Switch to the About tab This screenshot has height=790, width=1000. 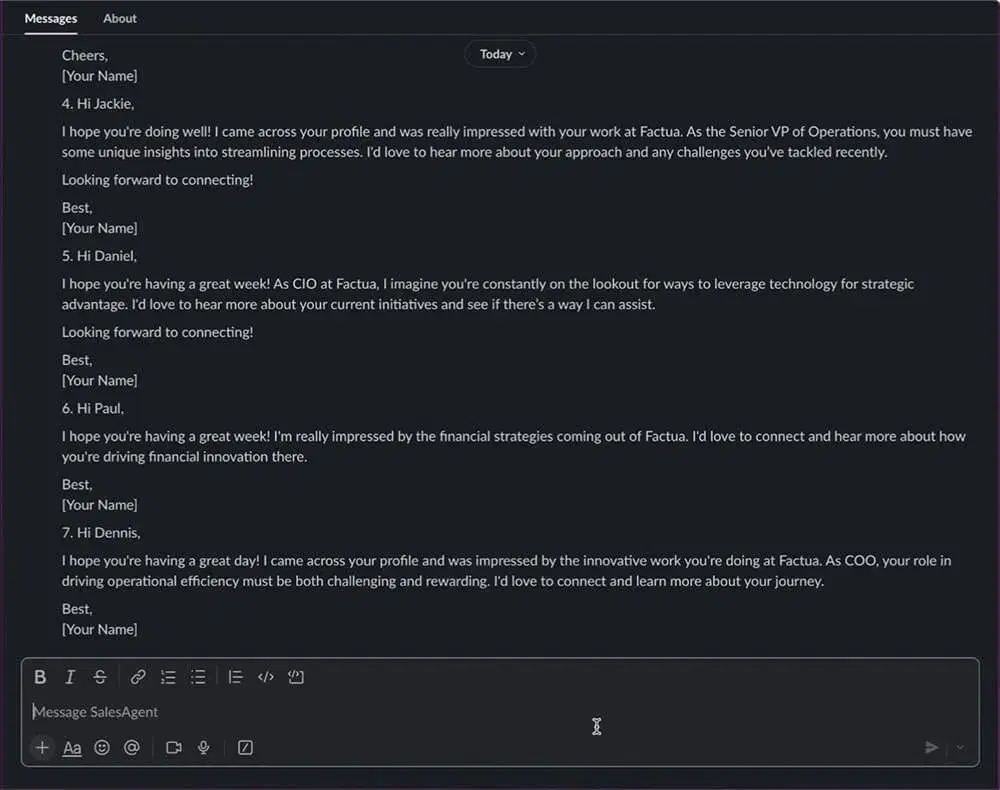[x=120, y=18]
